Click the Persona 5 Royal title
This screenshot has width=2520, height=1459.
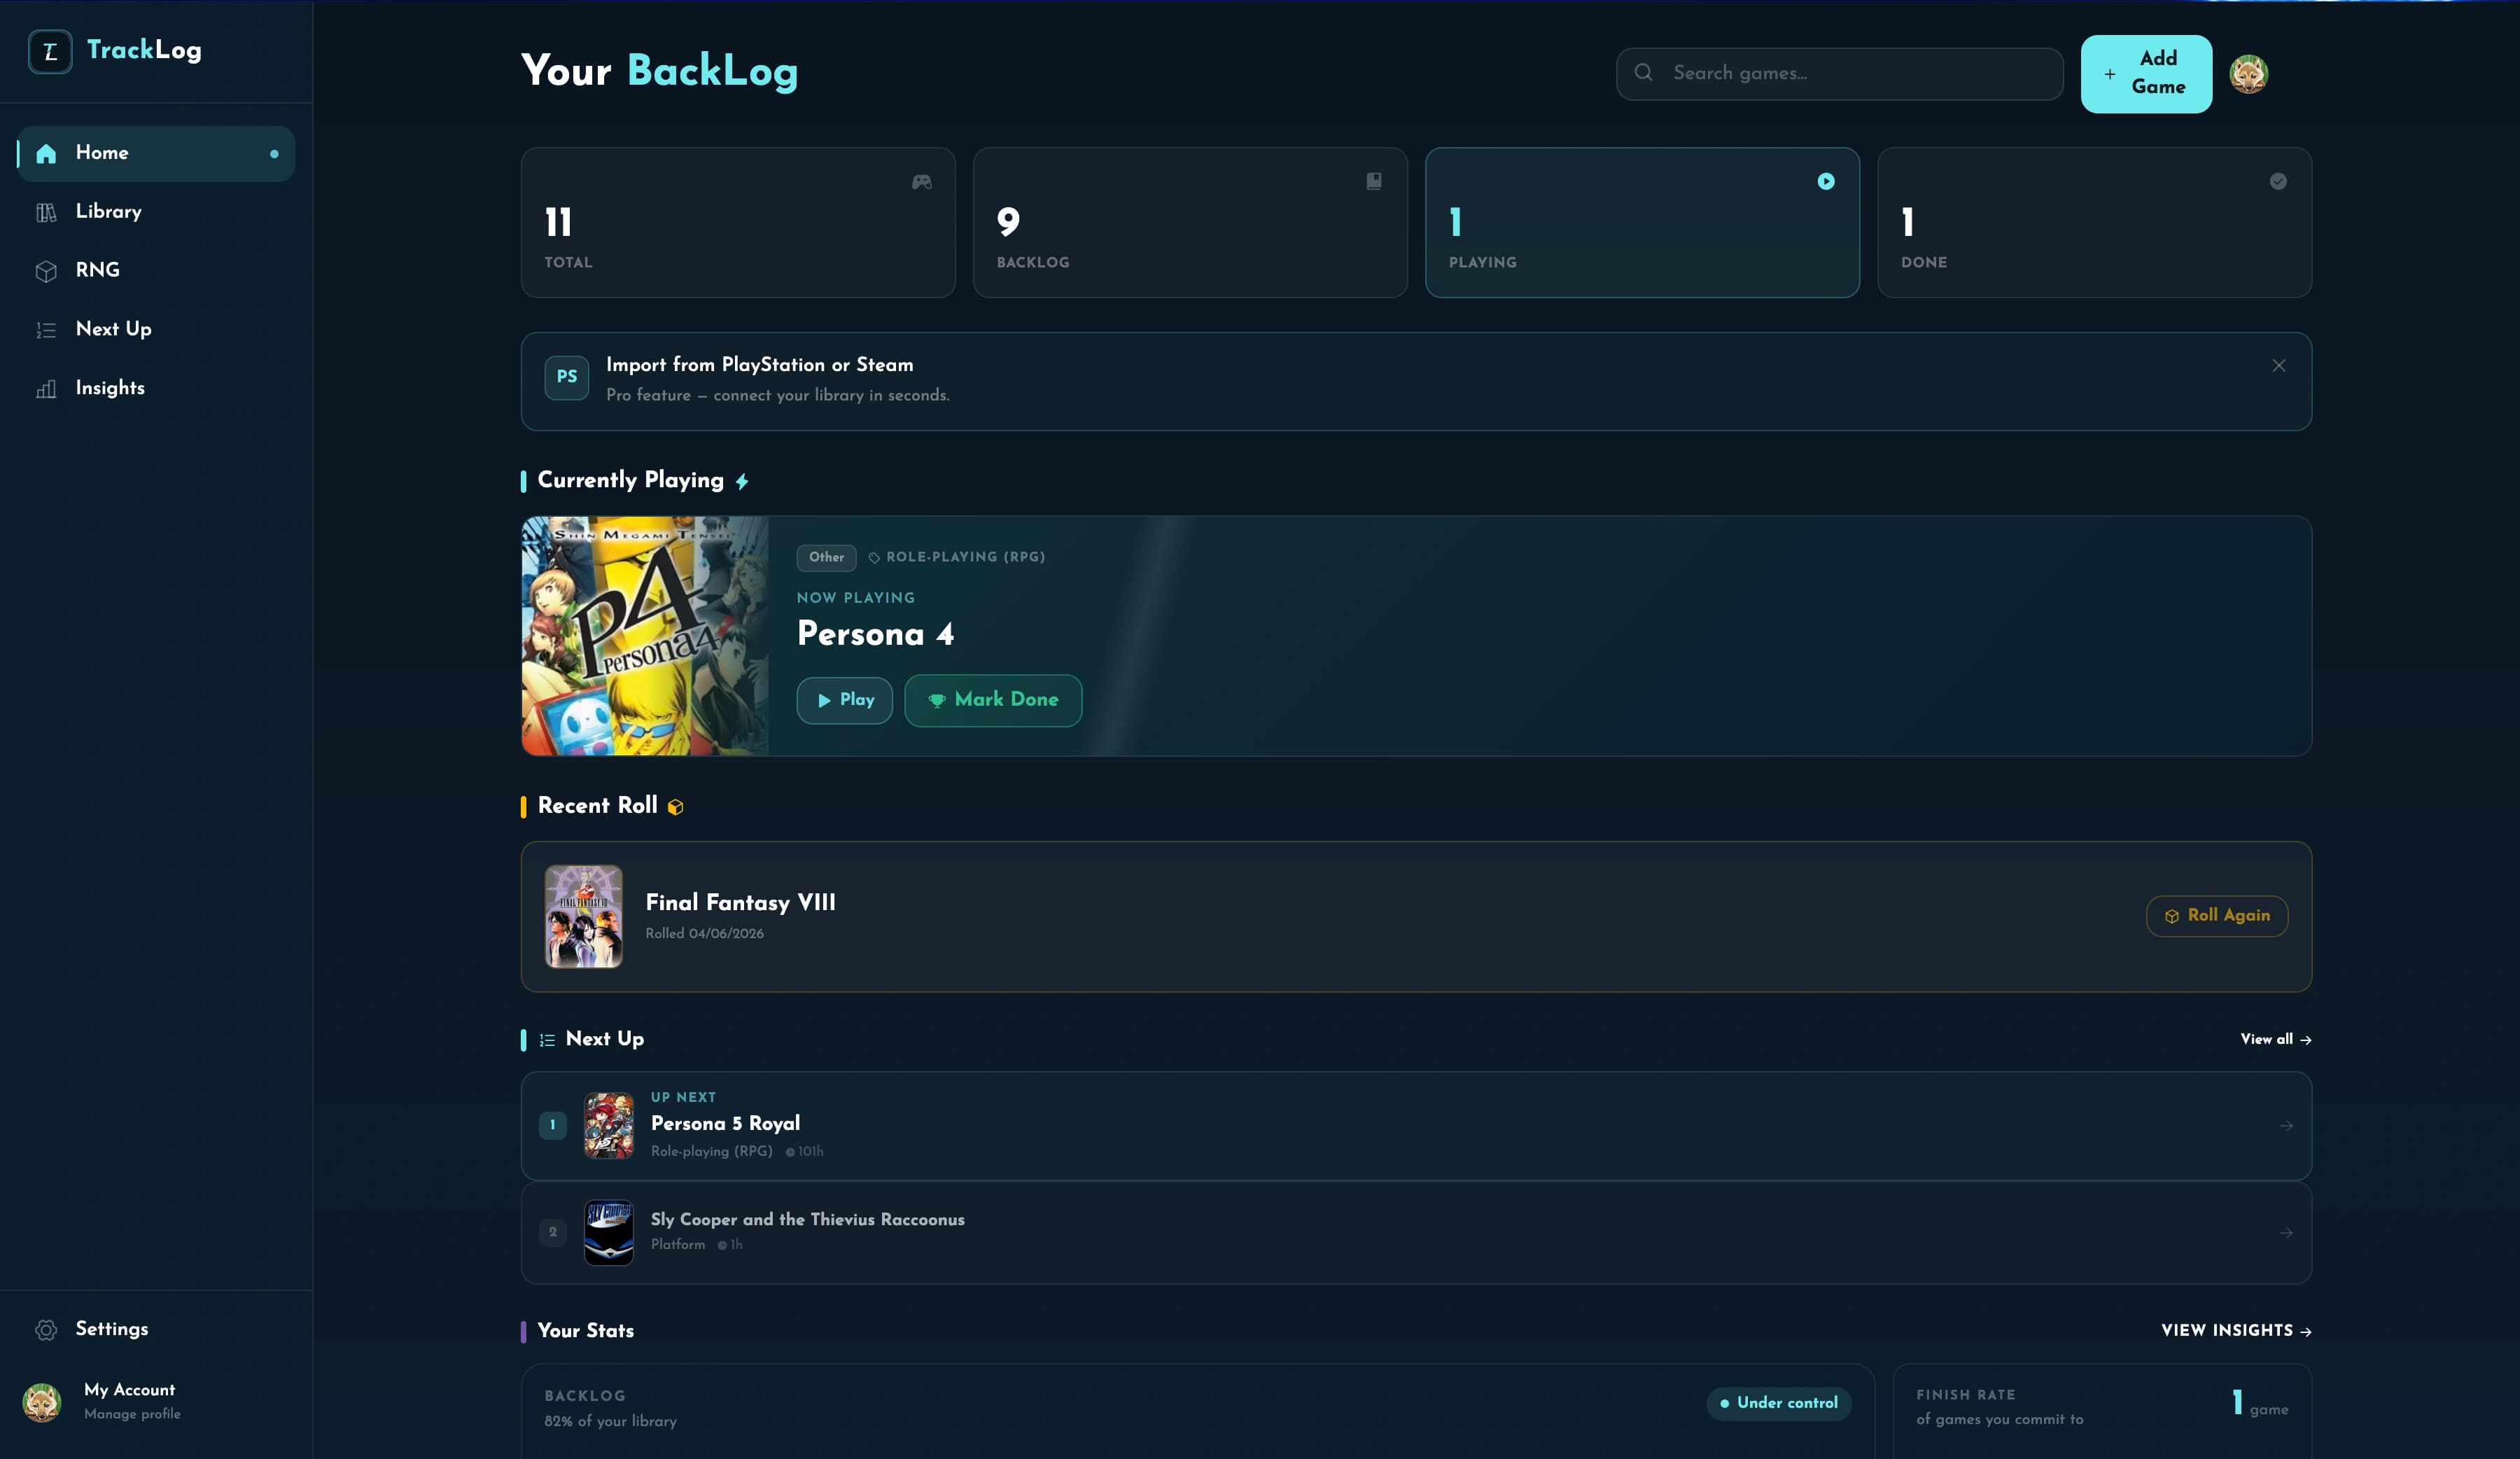(725, 1124)
